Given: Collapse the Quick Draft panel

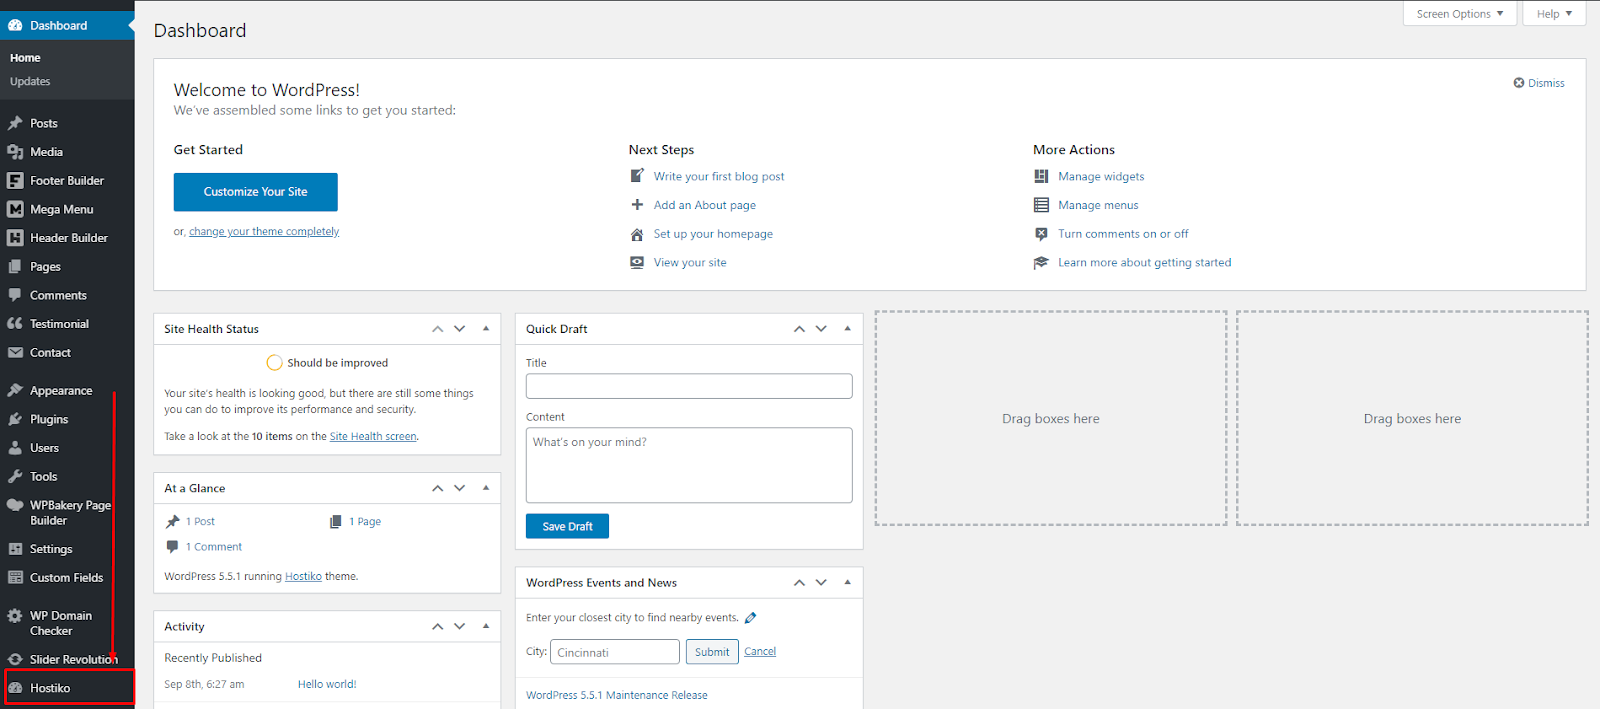Looking at the screenshot, I should [x=848, y=329].
